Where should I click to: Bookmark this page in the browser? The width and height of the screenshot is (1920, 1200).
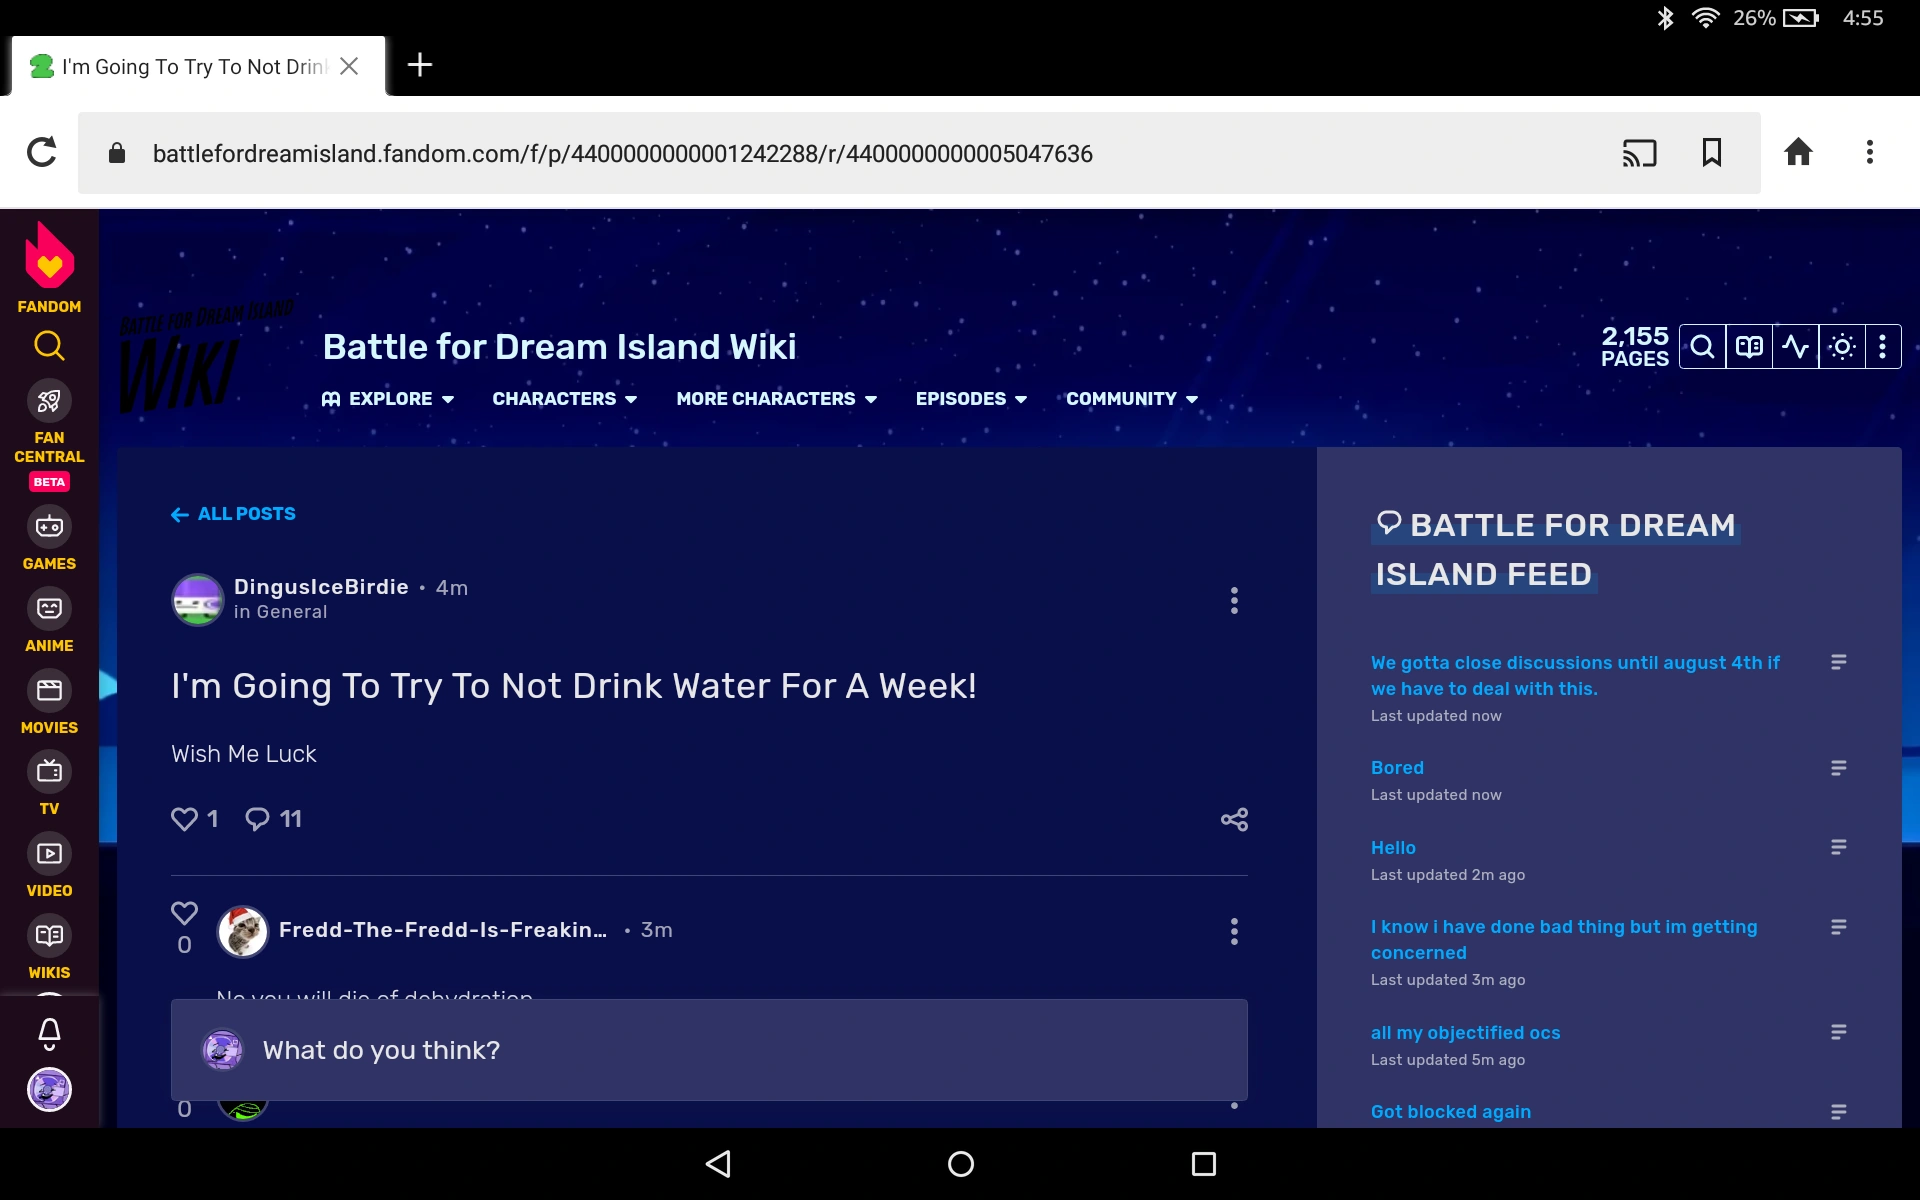(x=1712, y=153)
